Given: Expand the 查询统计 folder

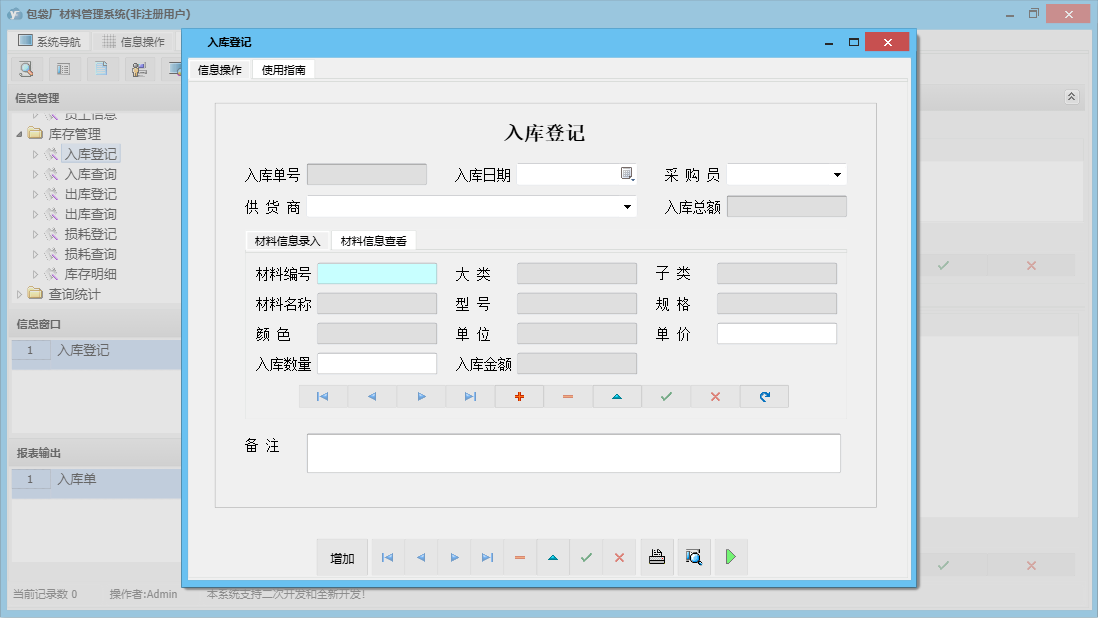Looking at the screenshot, I should [20, 293].
